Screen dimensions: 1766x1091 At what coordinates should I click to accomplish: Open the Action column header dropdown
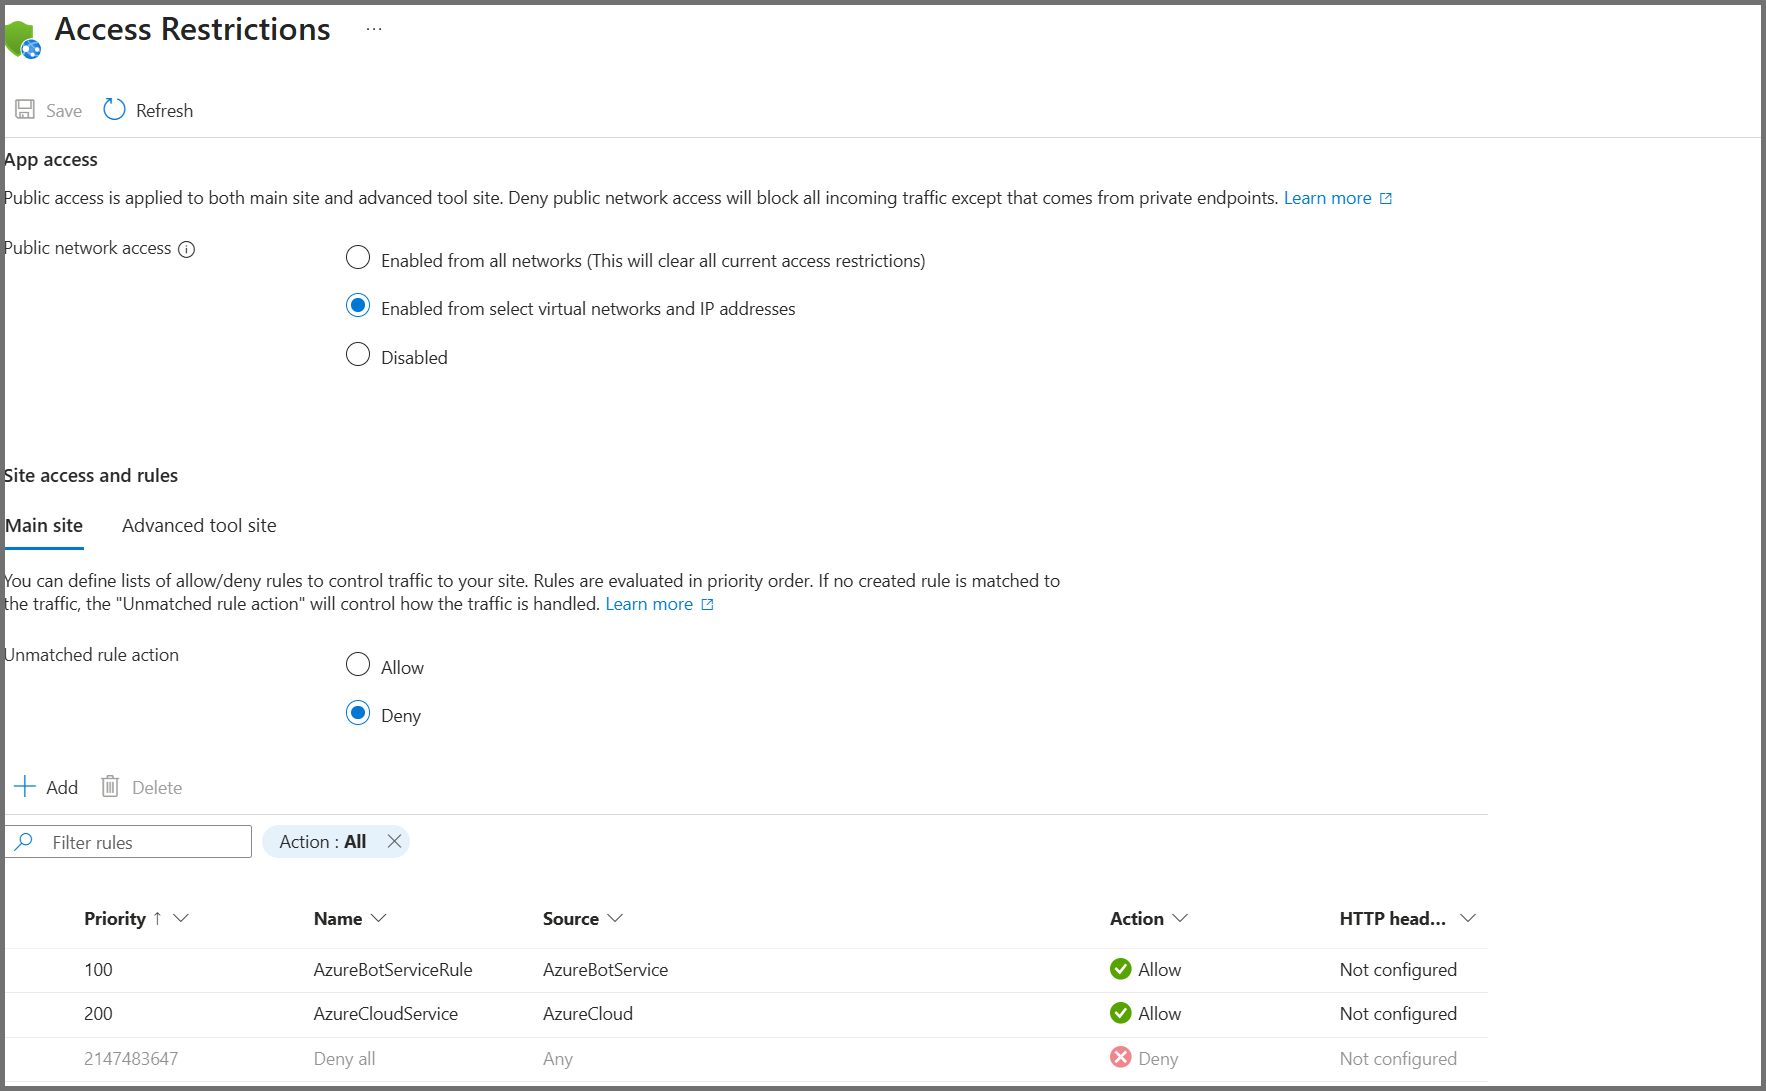point(1180,918)
